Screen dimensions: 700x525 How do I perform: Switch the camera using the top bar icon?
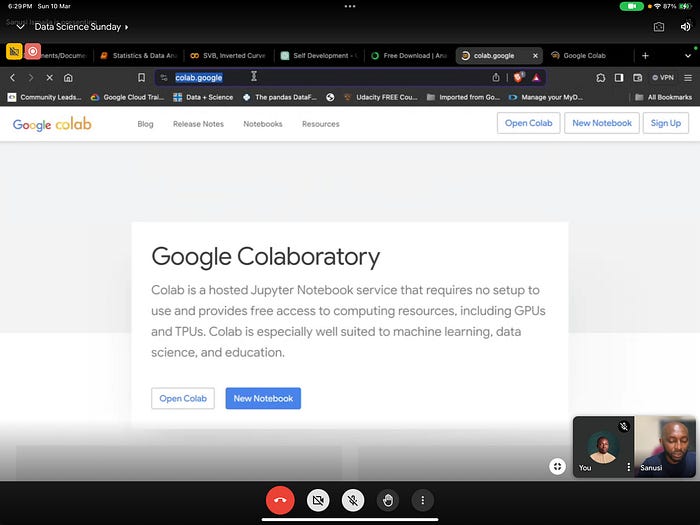(658, 27)
